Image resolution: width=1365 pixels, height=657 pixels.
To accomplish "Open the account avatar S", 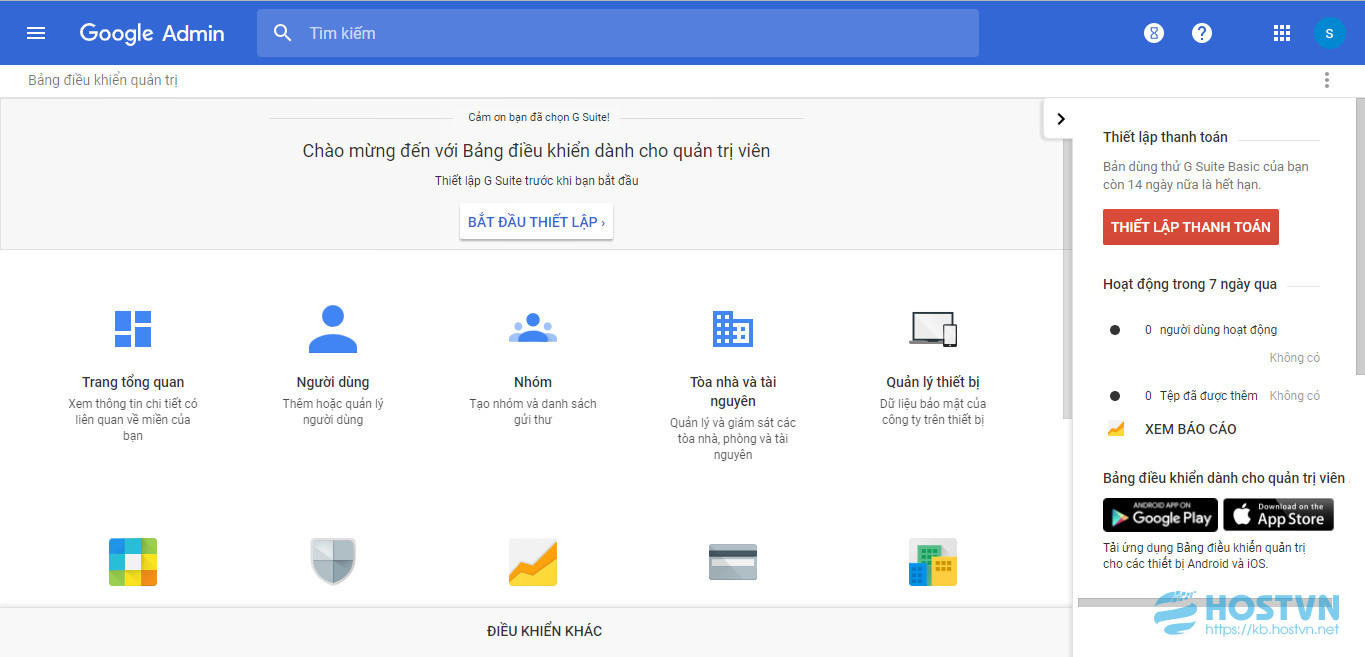I will coord(1329,33).
